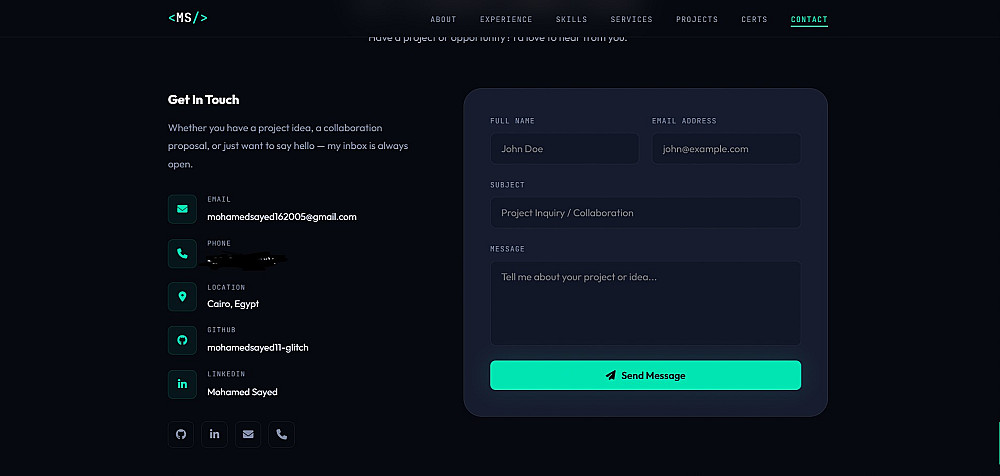Click into the Subject input field
This screenshot has height=476, width=1000.
[645, 213]
